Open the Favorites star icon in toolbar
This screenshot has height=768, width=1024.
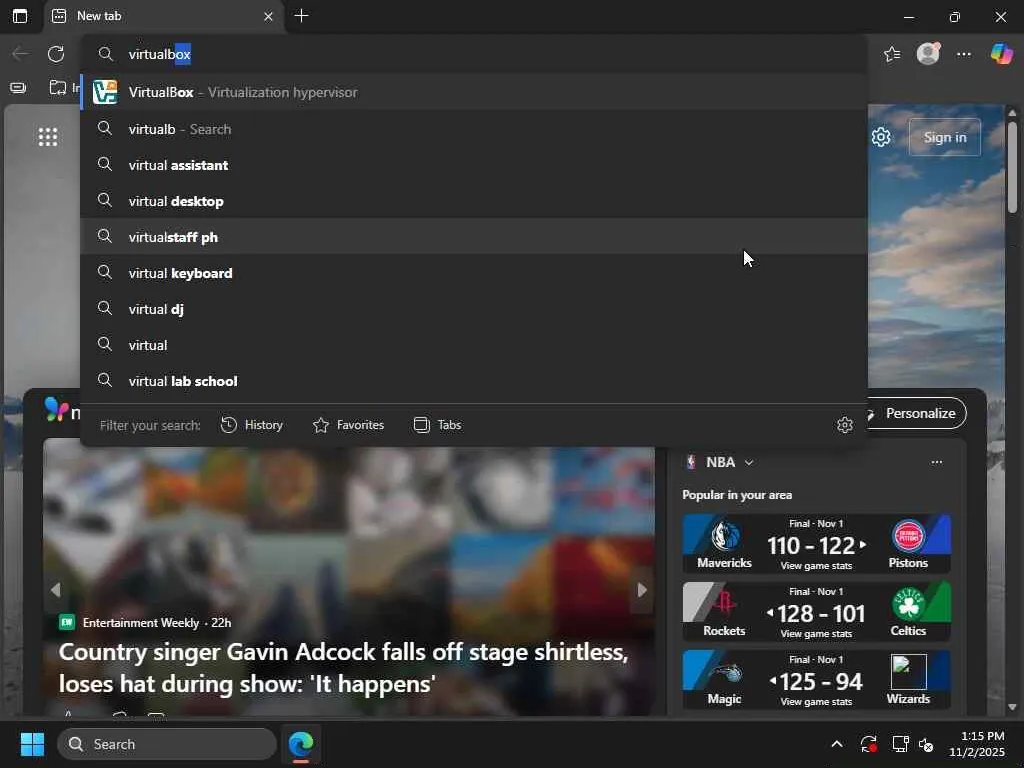pyautogui.click(x=892, y=54)
